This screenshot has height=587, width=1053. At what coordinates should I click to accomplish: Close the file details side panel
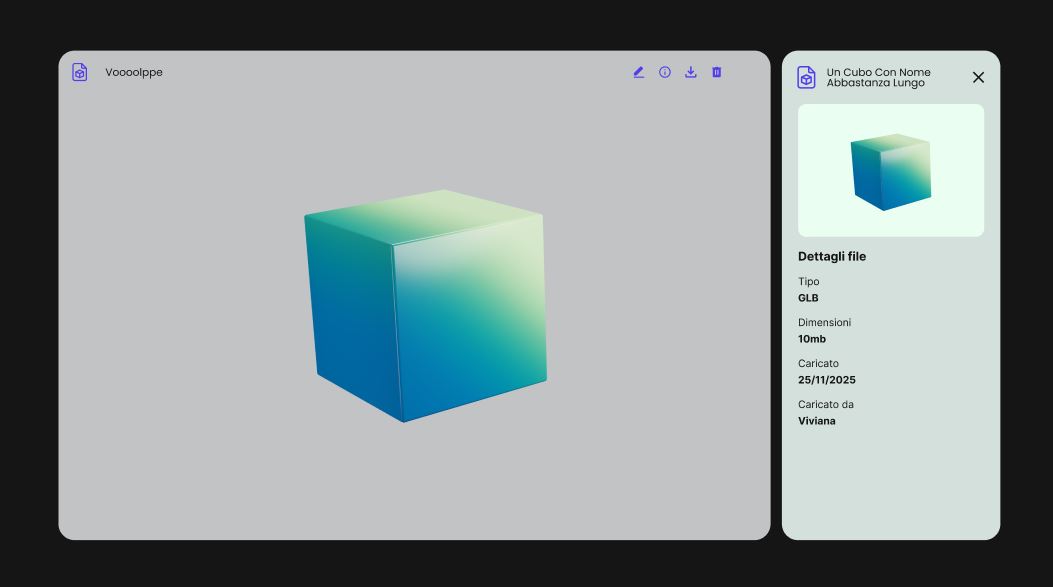point(978,77)
